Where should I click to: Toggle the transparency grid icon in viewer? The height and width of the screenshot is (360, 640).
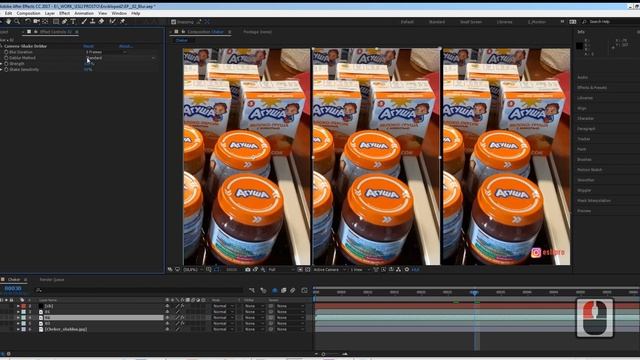(x=308, y=269)
